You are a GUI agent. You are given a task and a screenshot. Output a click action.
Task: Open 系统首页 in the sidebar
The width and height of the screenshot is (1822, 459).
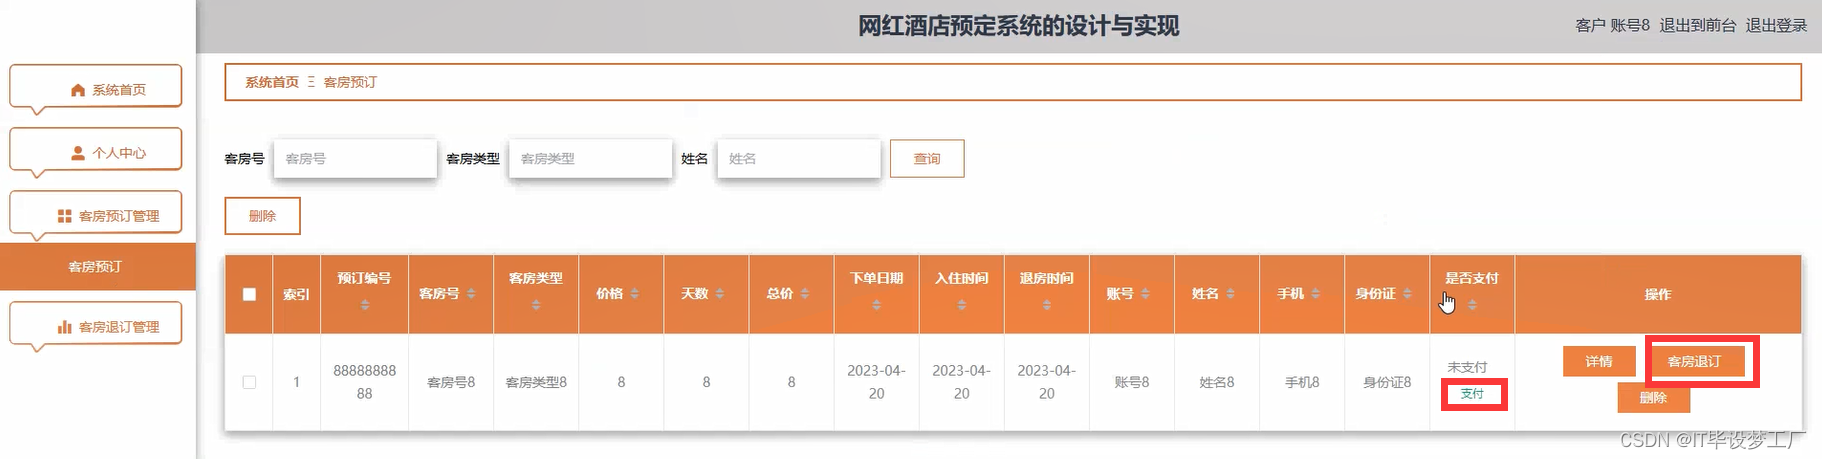pos(96,89)
